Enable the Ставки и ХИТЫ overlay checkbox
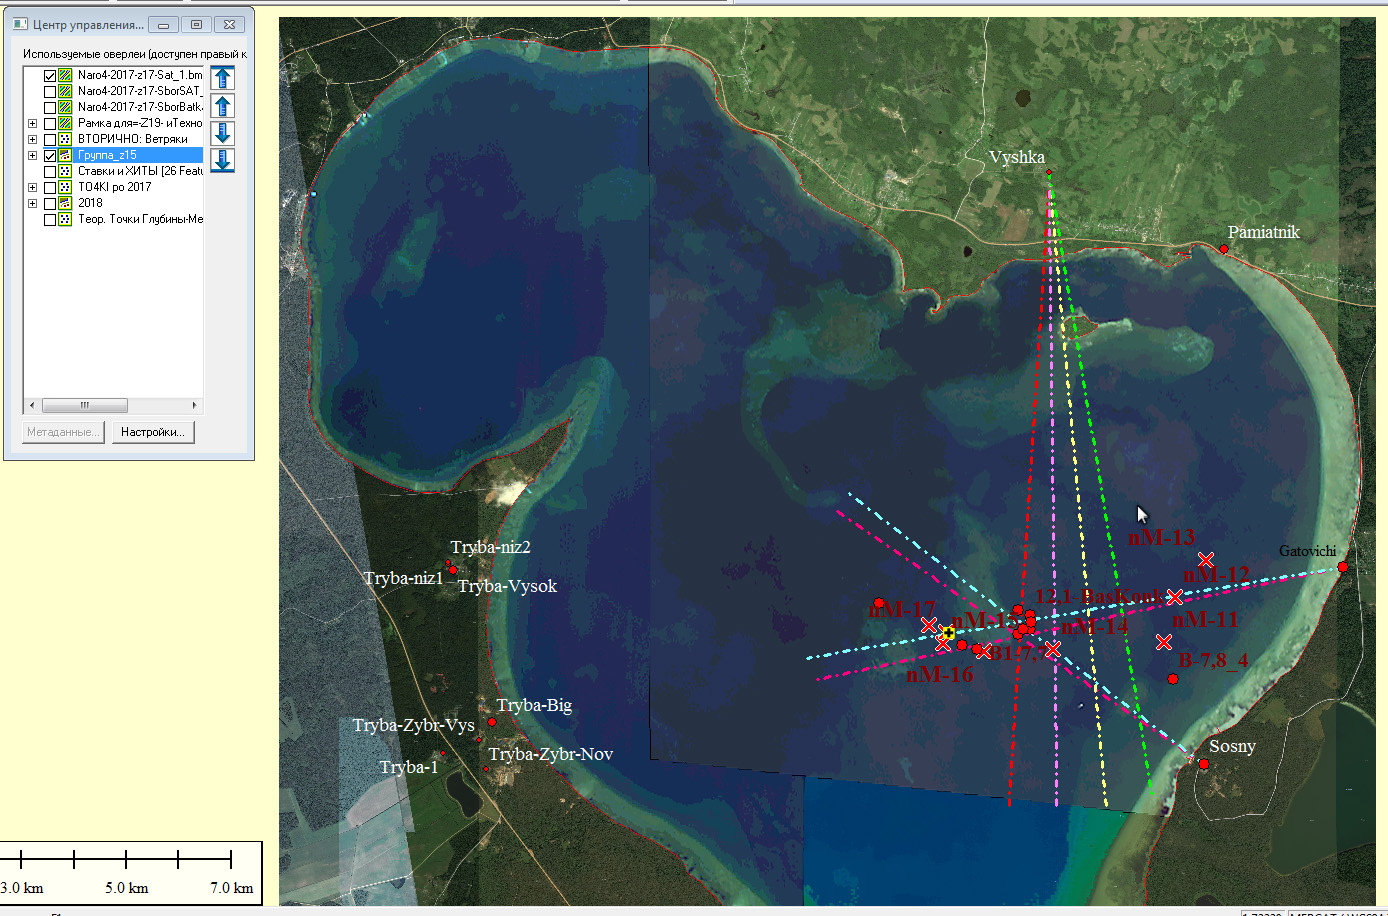Viewport: 1388px width, 916px height. [50, 171]
